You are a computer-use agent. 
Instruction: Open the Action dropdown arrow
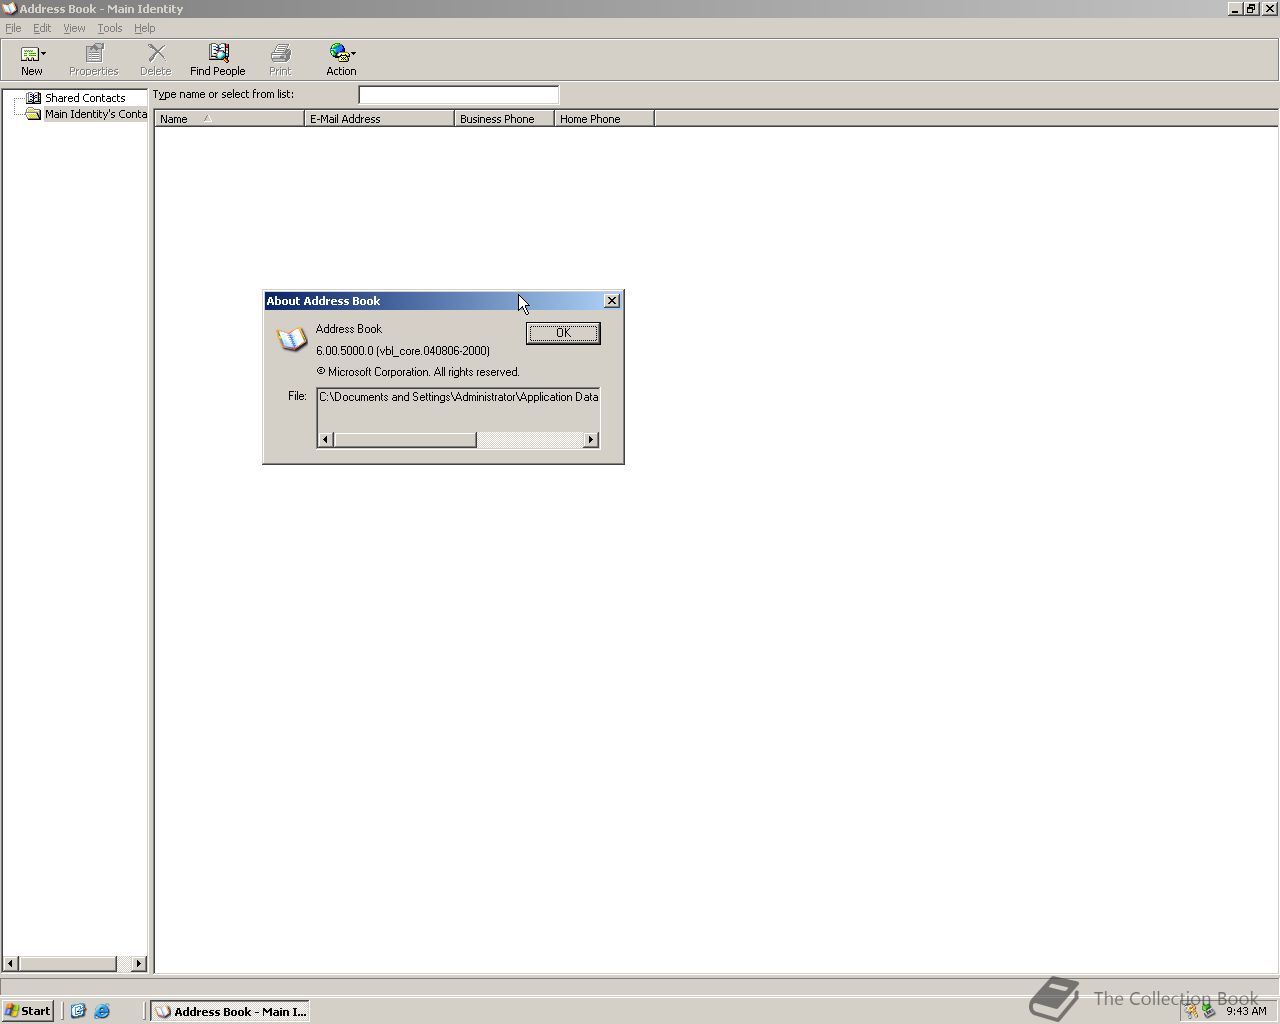tap(353, 54)
